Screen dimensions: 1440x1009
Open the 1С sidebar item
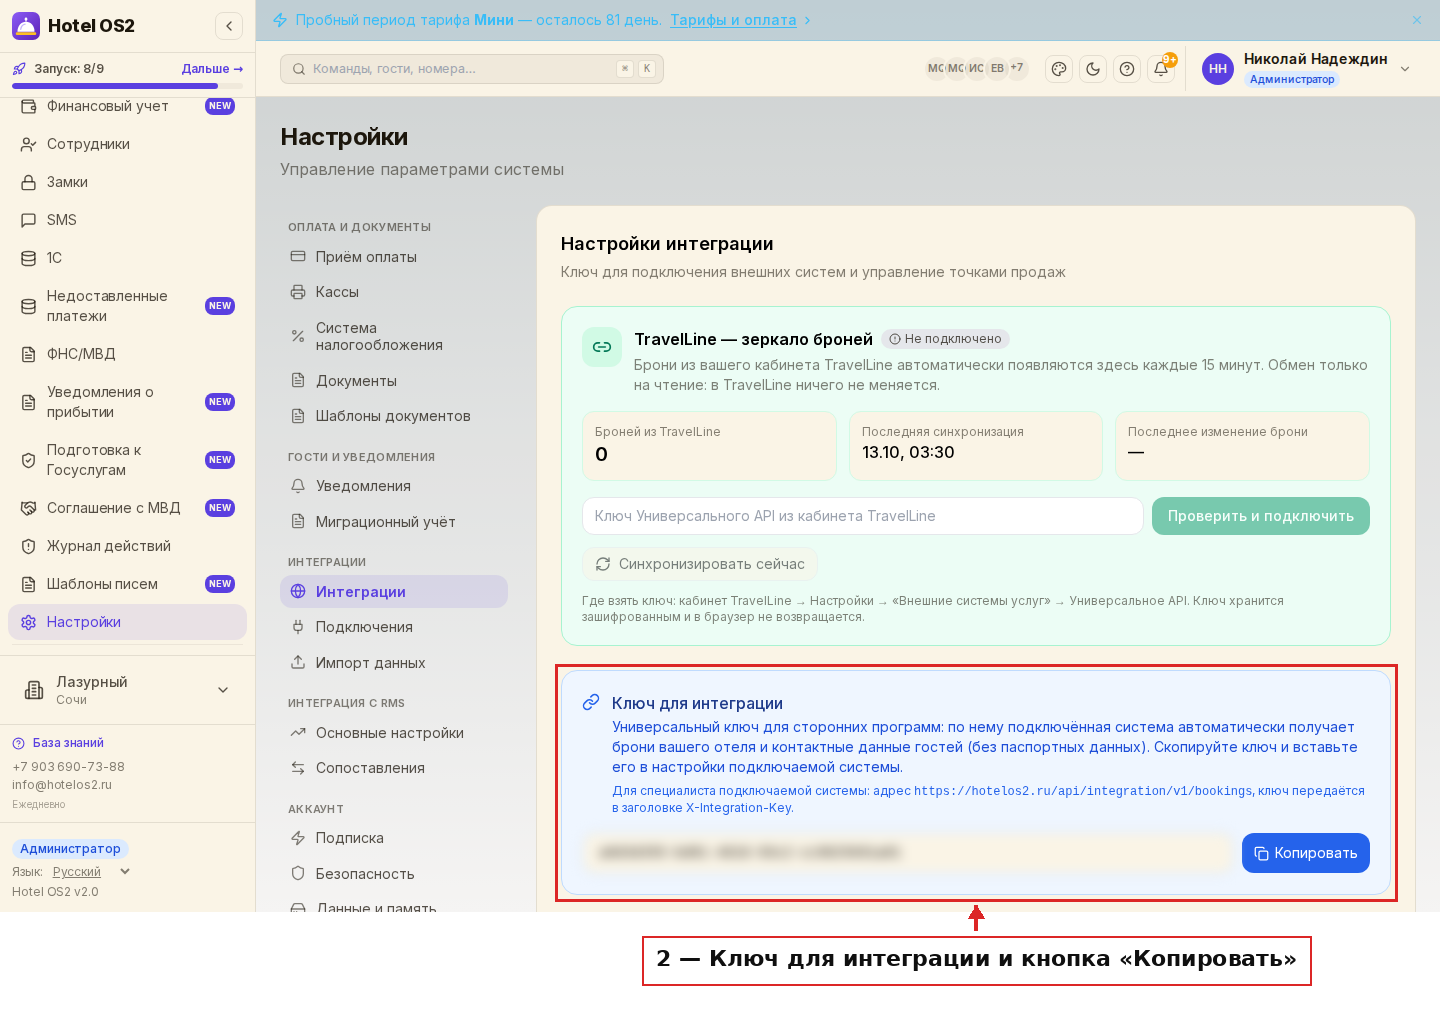(x=127, y=258)
